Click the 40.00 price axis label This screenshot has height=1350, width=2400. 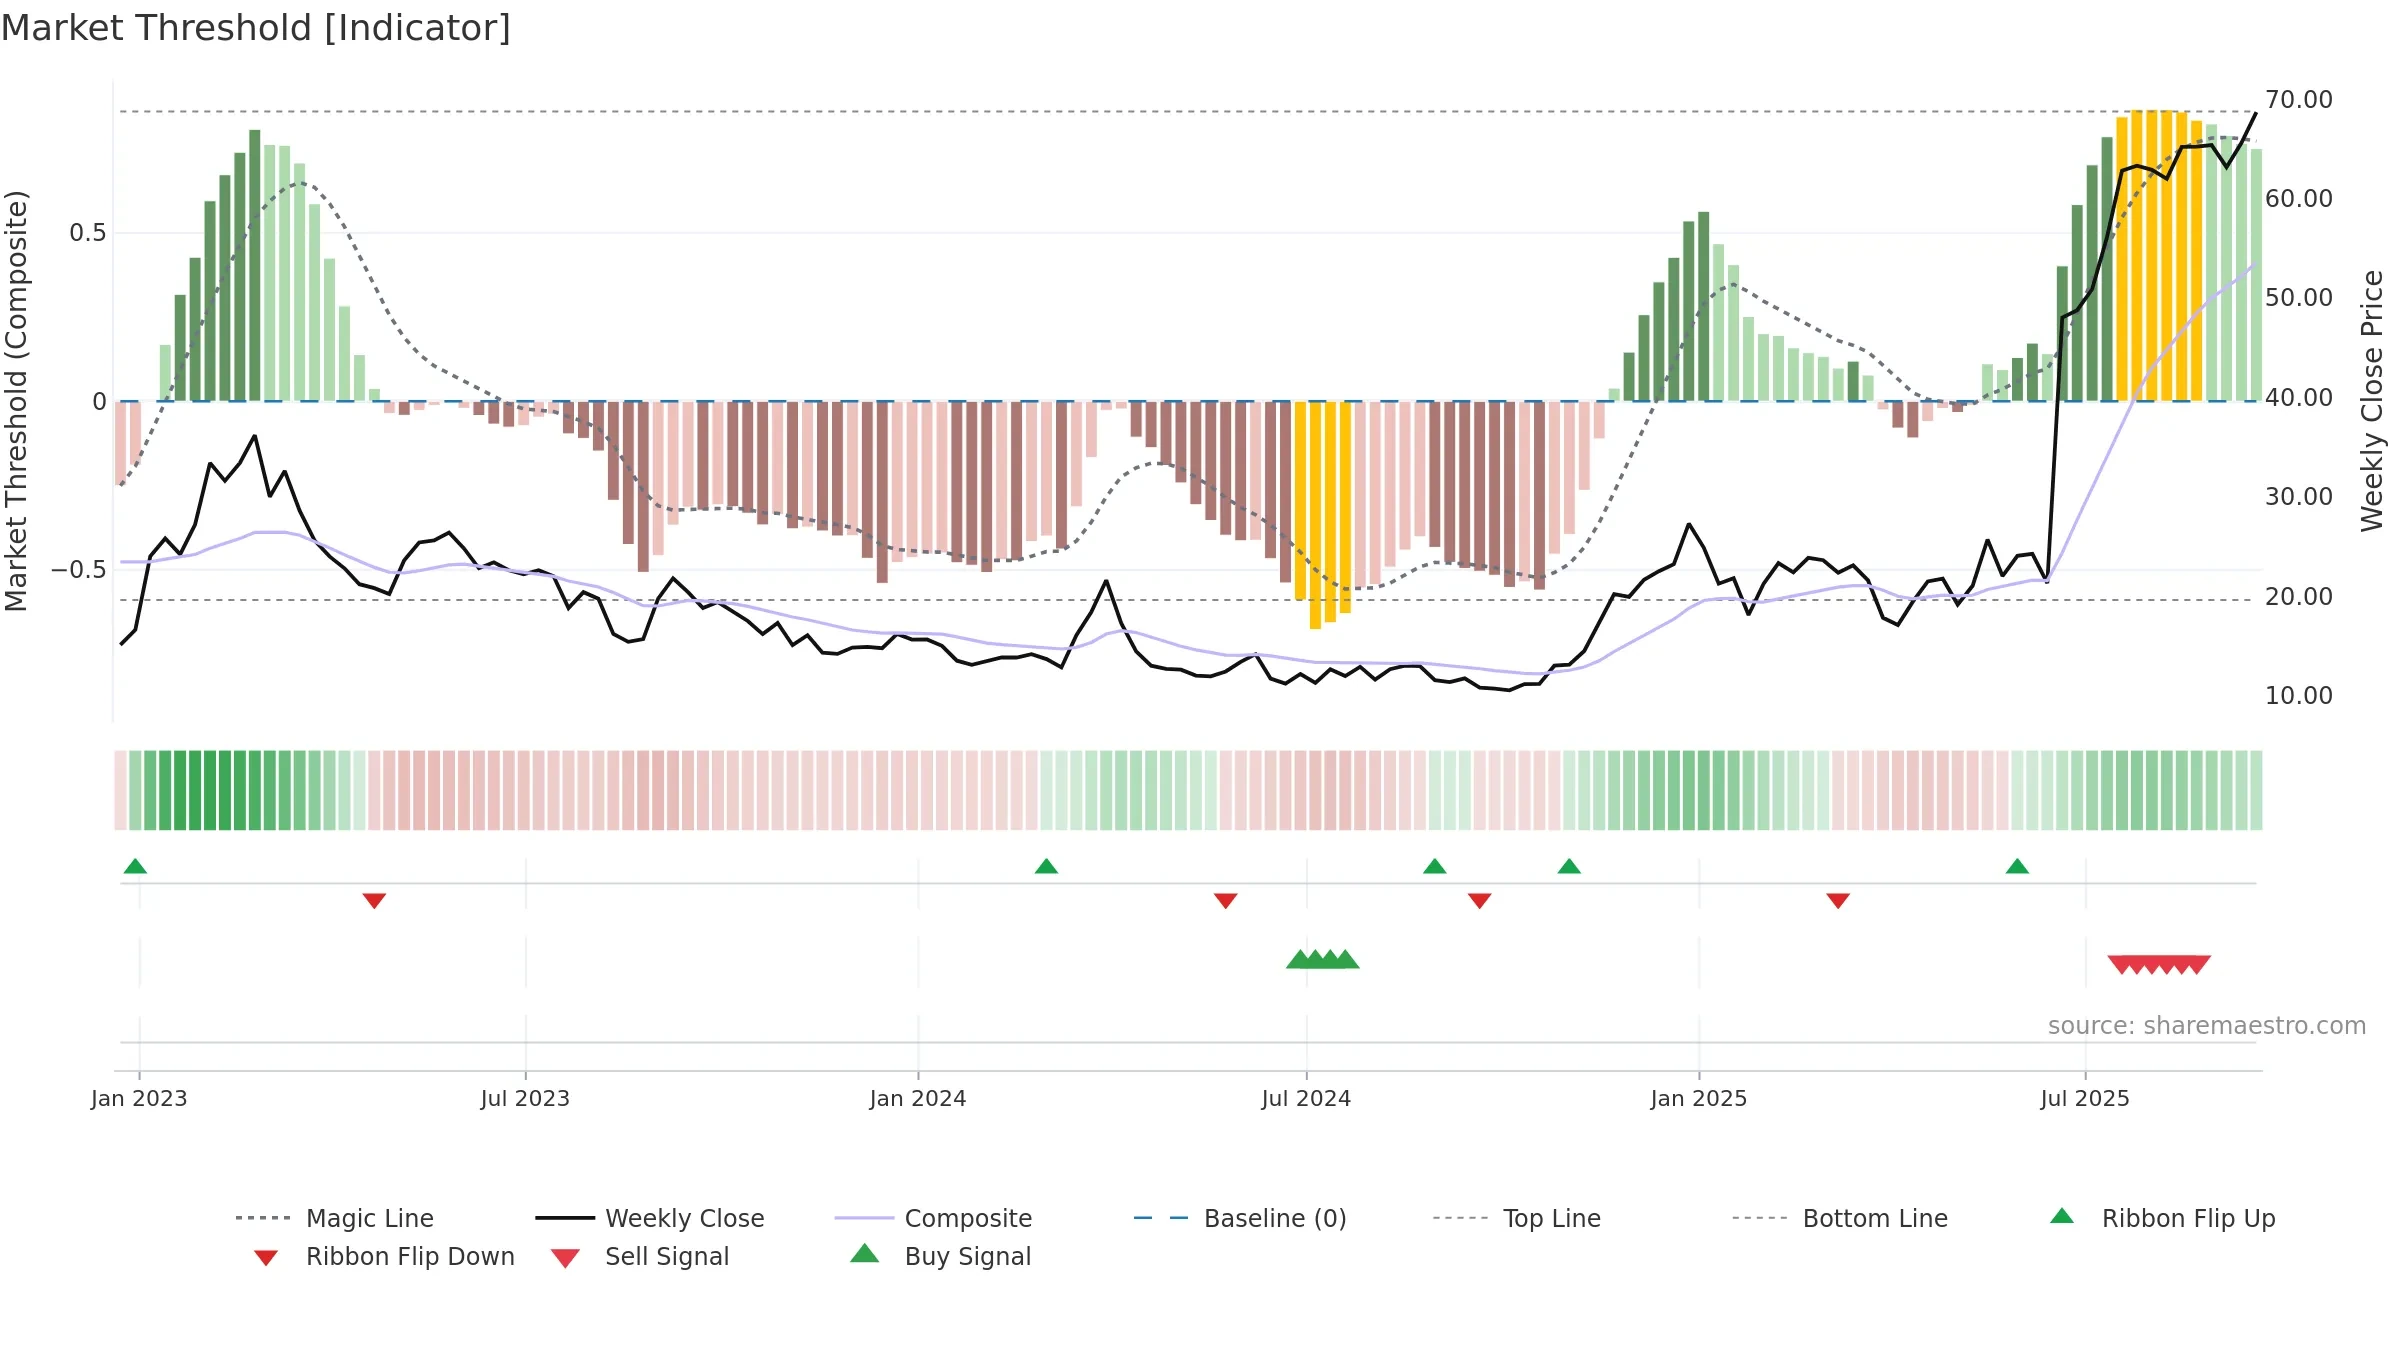click(2299, 398)
